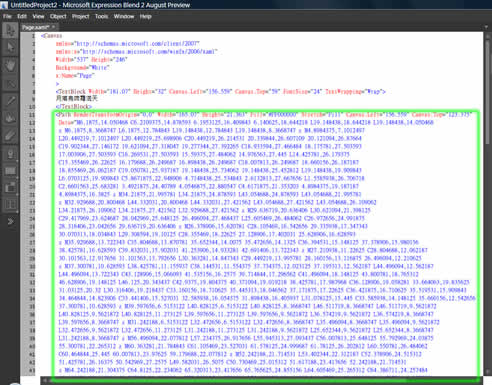Open the Tools menu
The height and width of the screenshot is (385, 492).
click(101, 16)
